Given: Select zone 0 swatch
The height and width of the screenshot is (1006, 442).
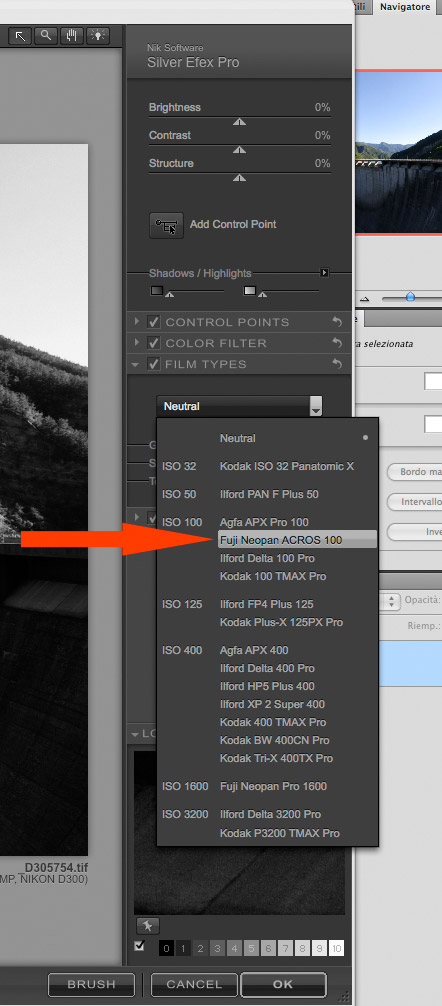Looking at the screenshot, I should coord(166,948).
